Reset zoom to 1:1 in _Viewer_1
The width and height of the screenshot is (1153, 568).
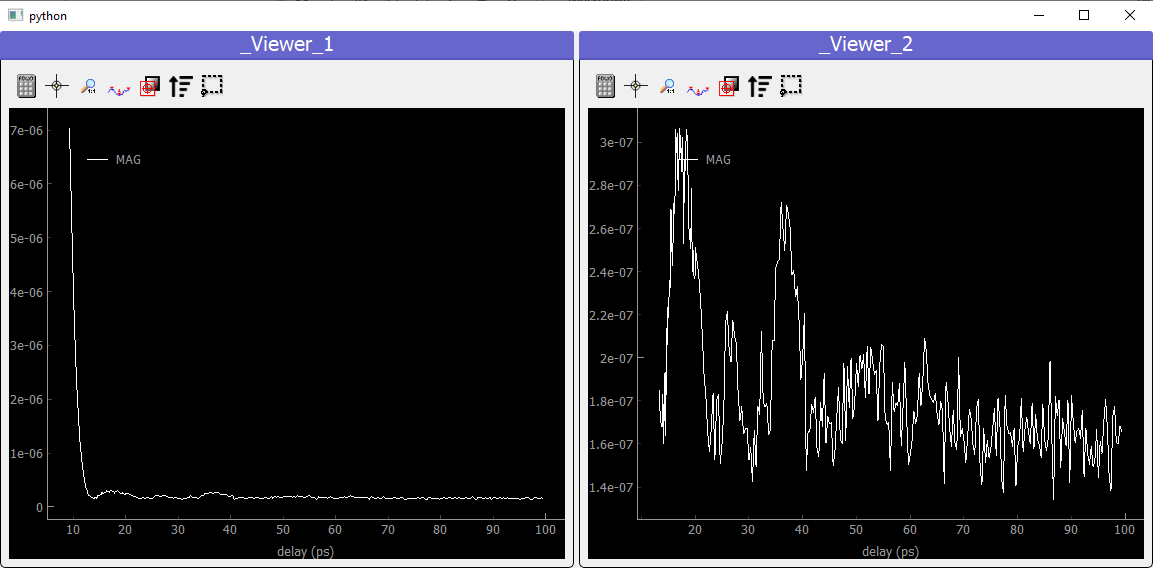pyautogui.click(x=88, y=86)
